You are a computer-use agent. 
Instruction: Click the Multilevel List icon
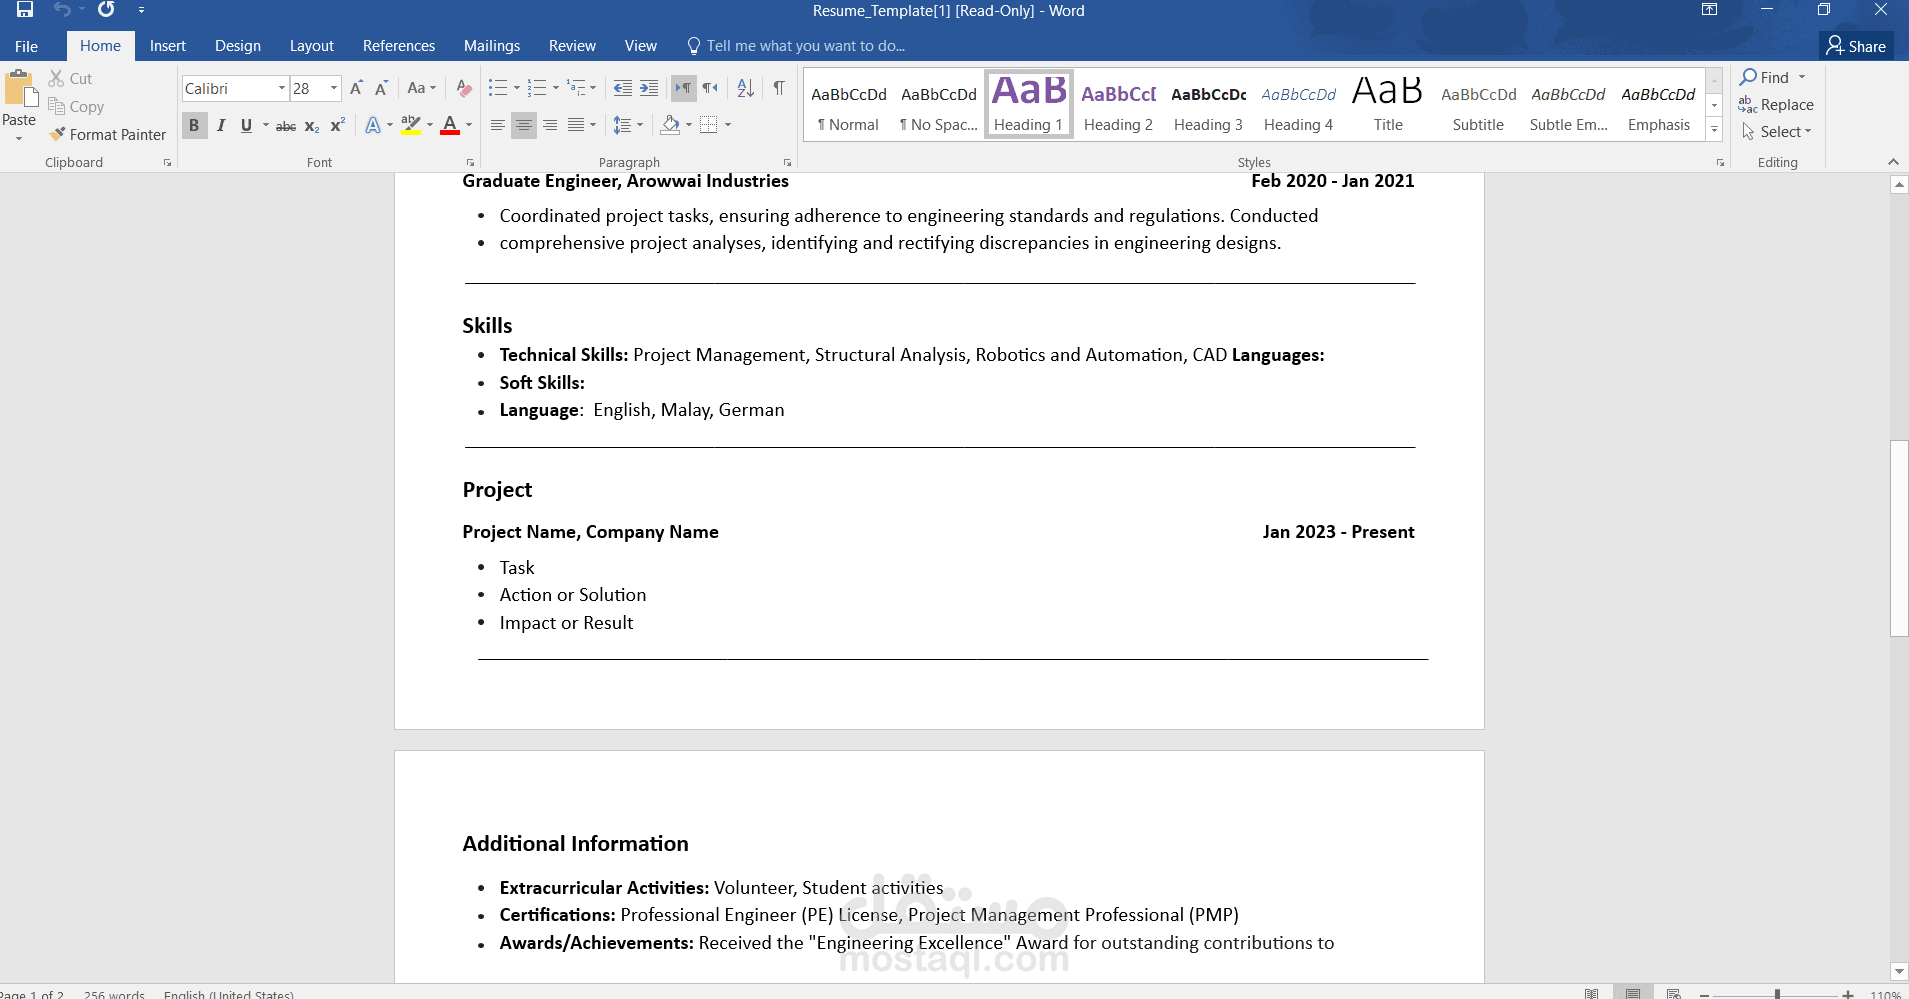point(576,88)
